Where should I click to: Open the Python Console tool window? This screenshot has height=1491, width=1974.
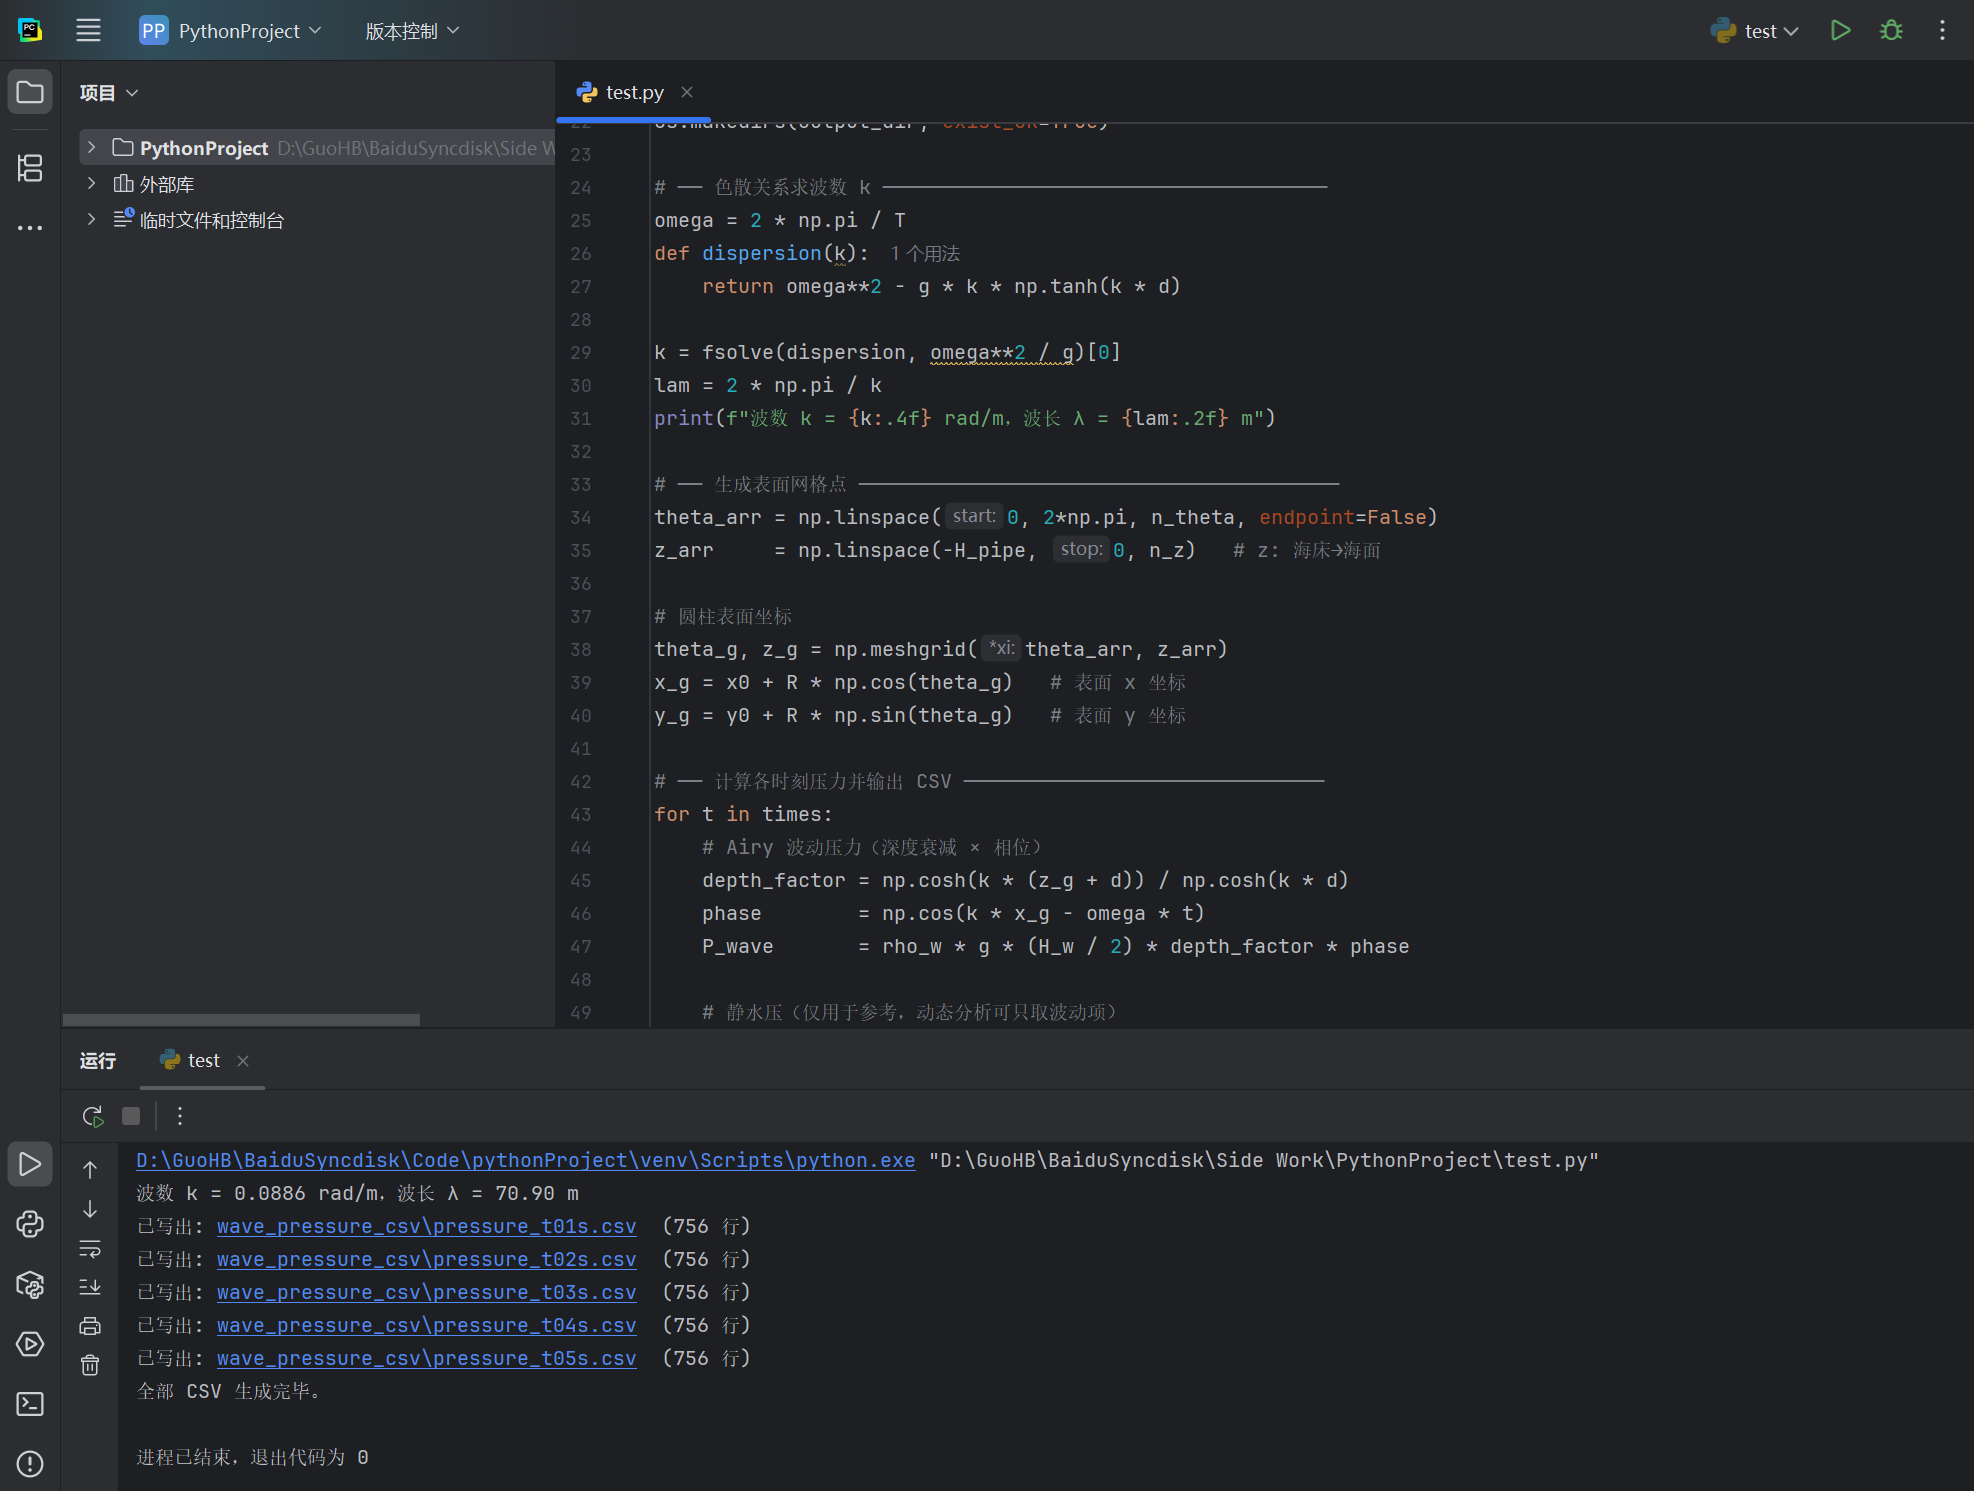(30, 1224)
